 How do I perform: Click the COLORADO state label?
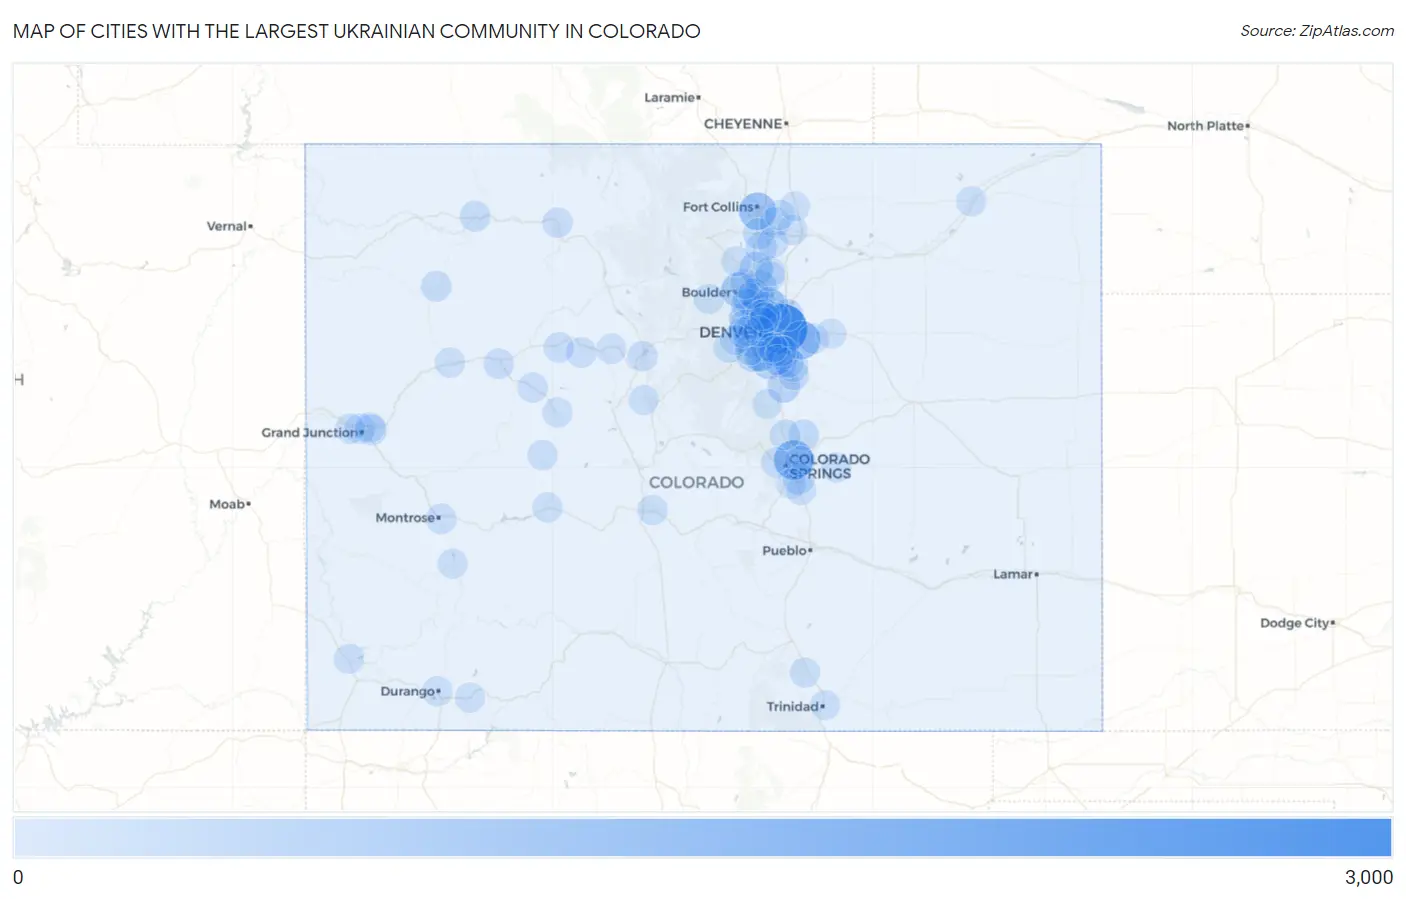tap(696, 483)
